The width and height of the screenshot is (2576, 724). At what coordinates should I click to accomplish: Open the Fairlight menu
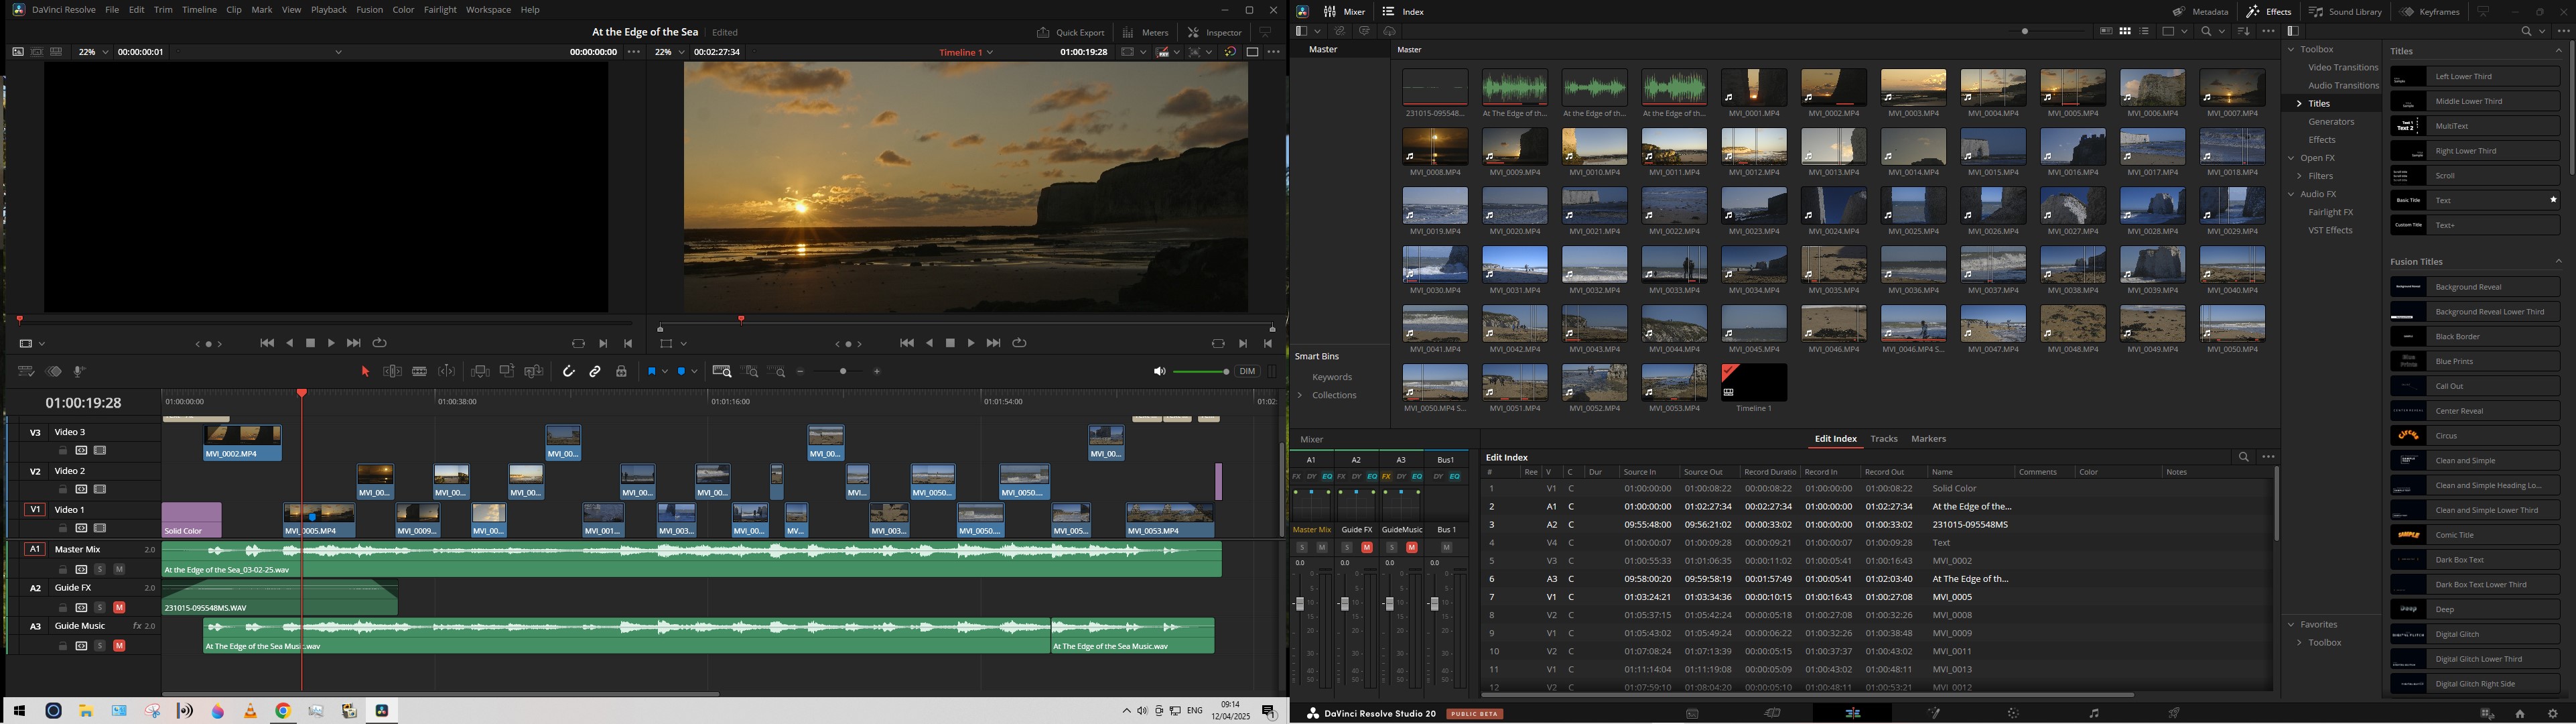point(440,10)
